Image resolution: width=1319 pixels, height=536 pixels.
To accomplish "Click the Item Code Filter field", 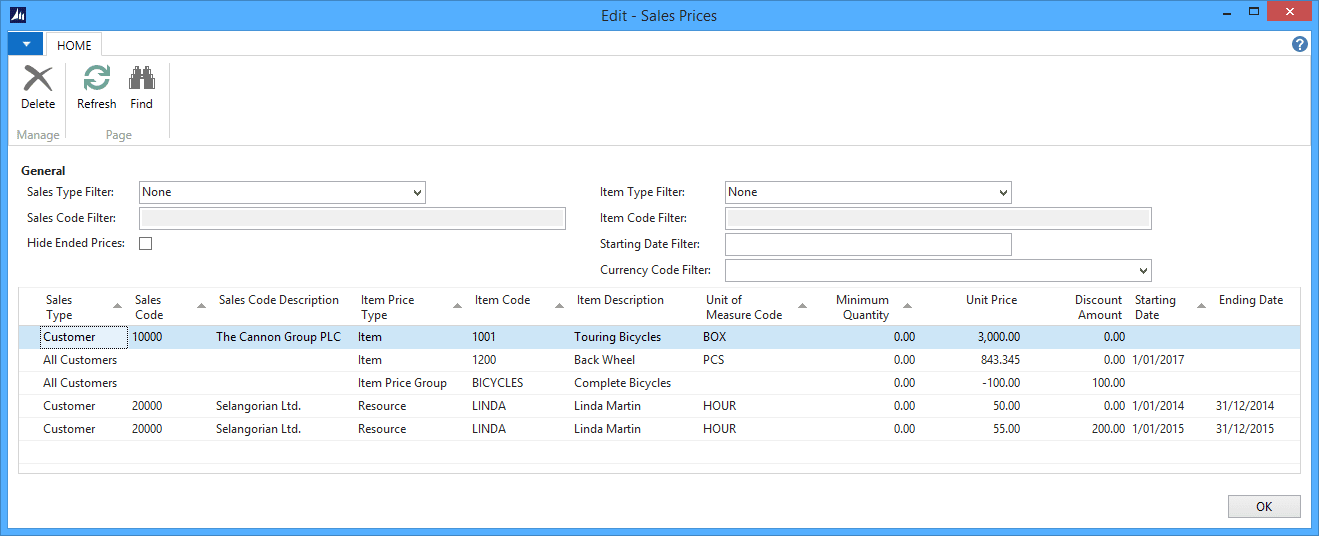I will pos(938,218).
